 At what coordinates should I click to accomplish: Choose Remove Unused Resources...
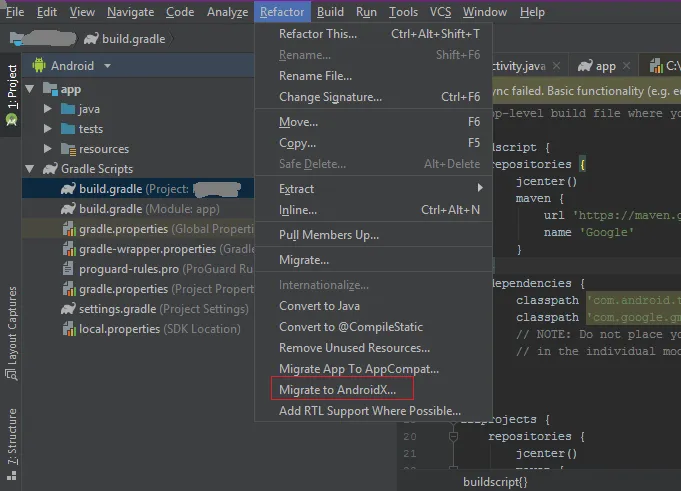[x=374, y=348]
